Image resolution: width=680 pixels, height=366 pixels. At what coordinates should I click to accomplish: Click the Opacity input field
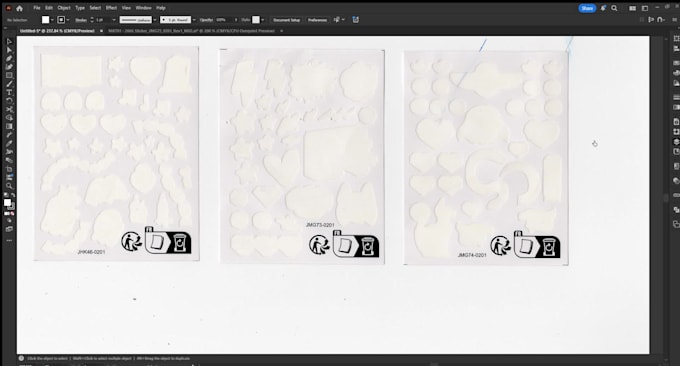pos(223,20)
